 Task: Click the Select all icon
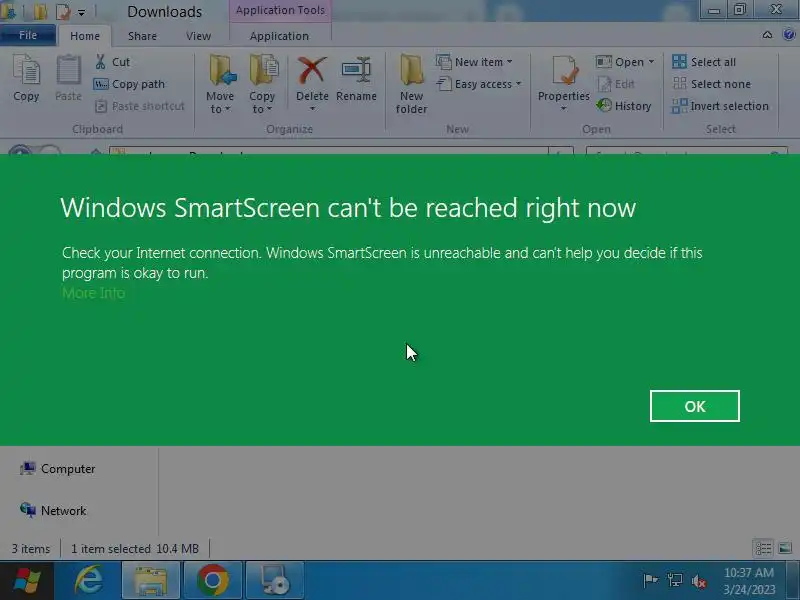pyautogui.click(x=679, y=62)
